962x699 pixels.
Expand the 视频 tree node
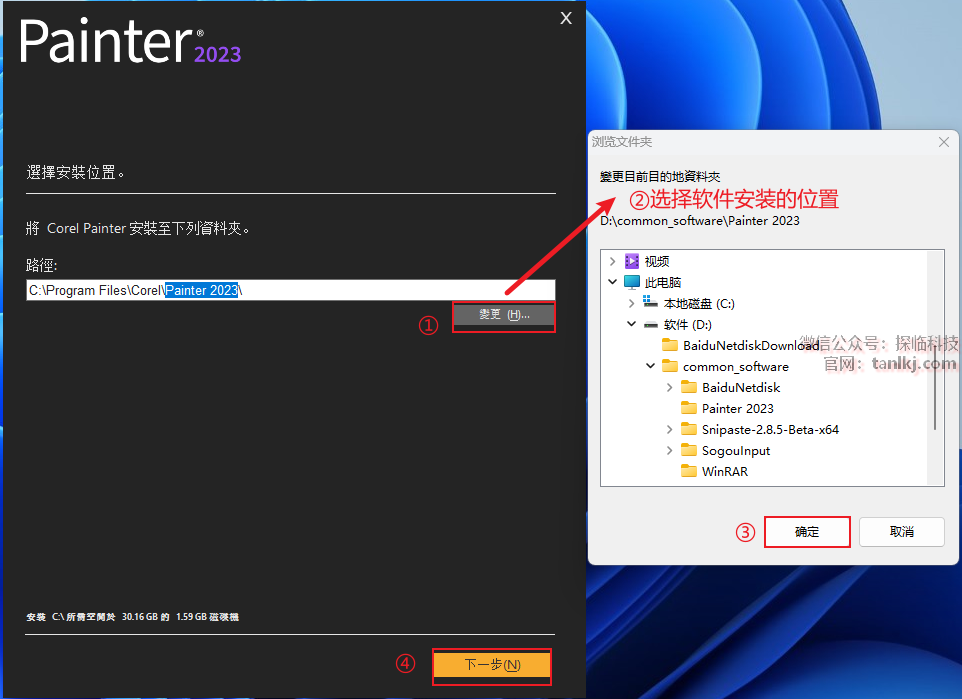point(612,261)
